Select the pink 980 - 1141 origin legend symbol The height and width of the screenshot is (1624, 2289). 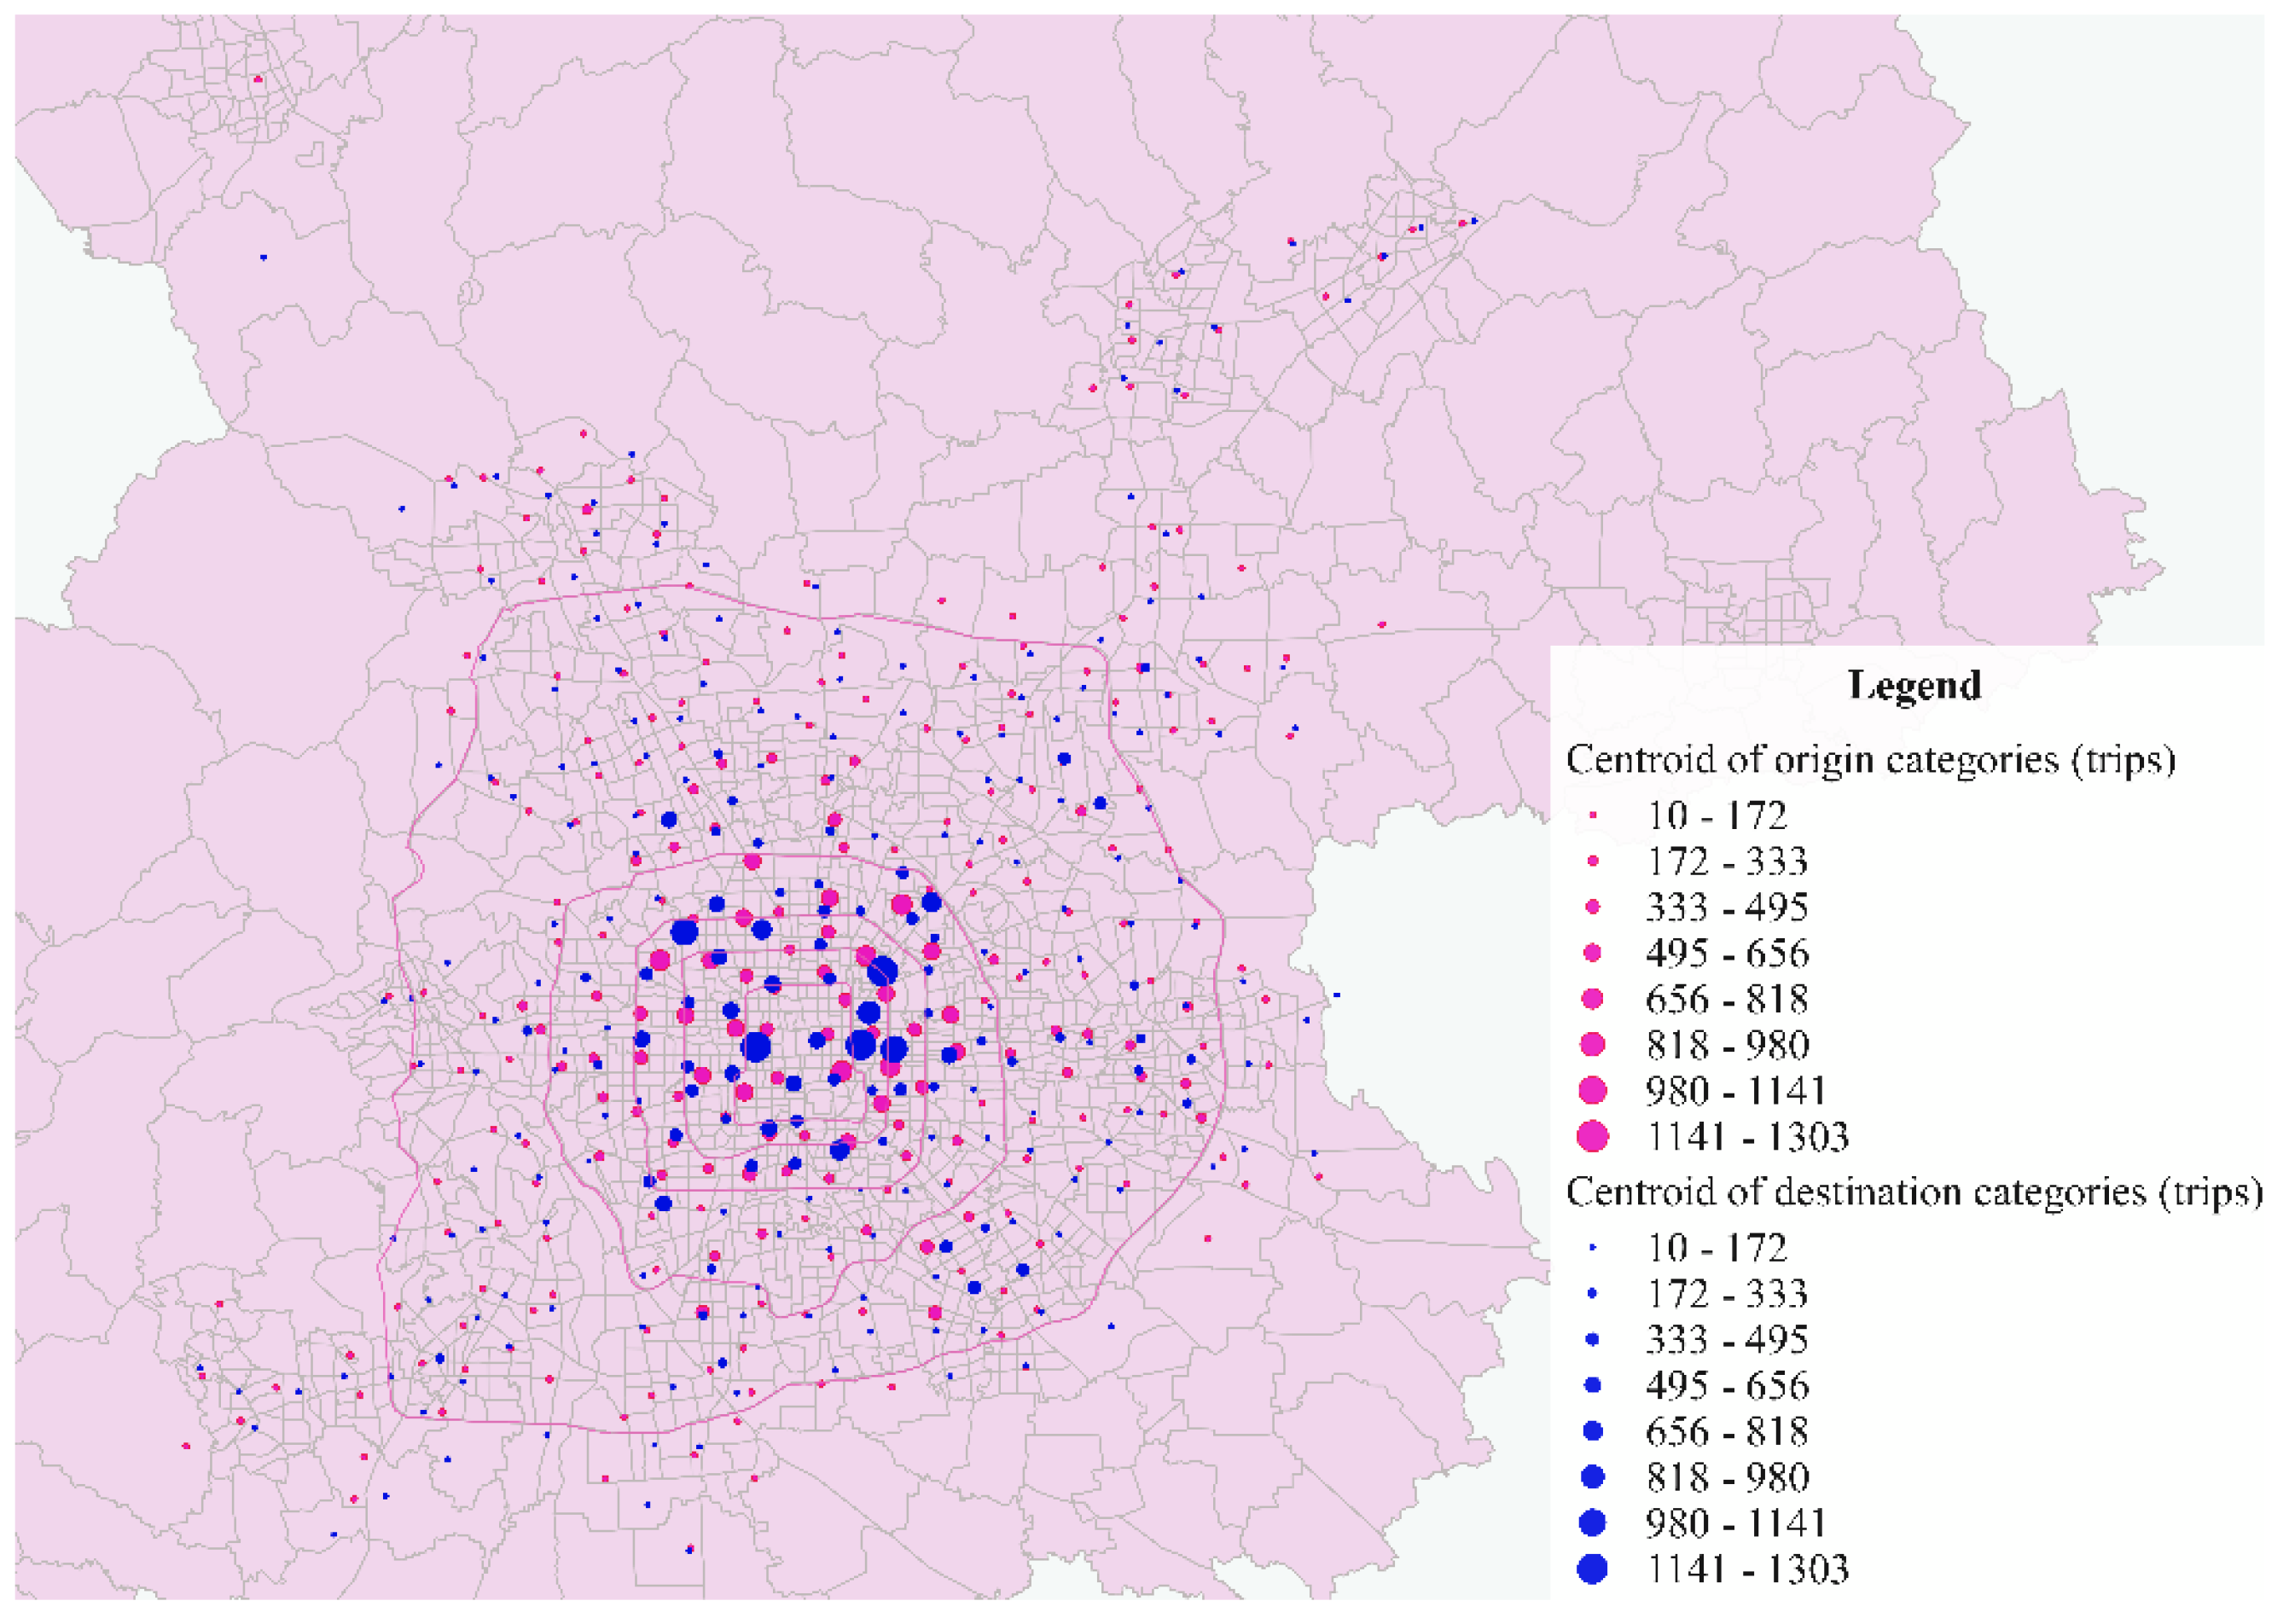(1592, 1090)
